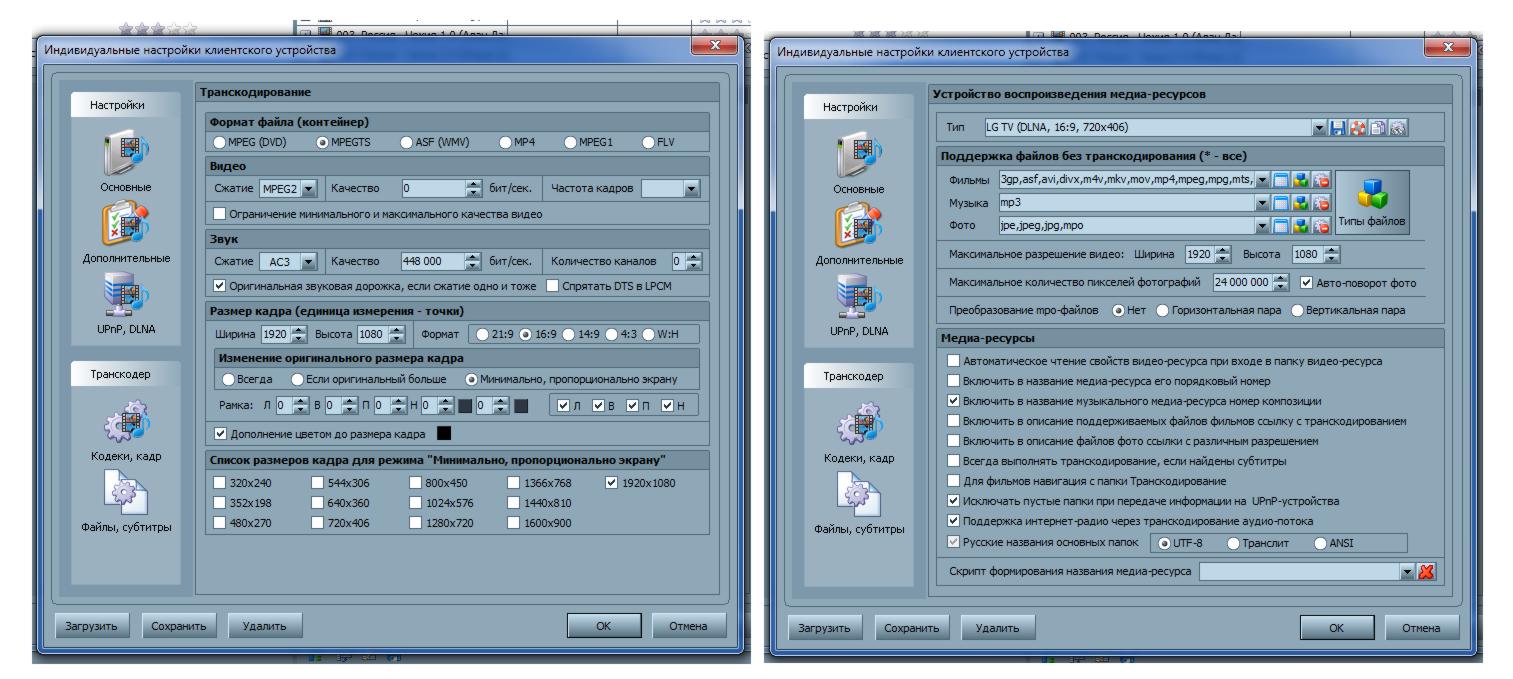This screenshot has width=1513, height=679.
Task: Select the MP4 container format radio button
Action: coord(506,142)
